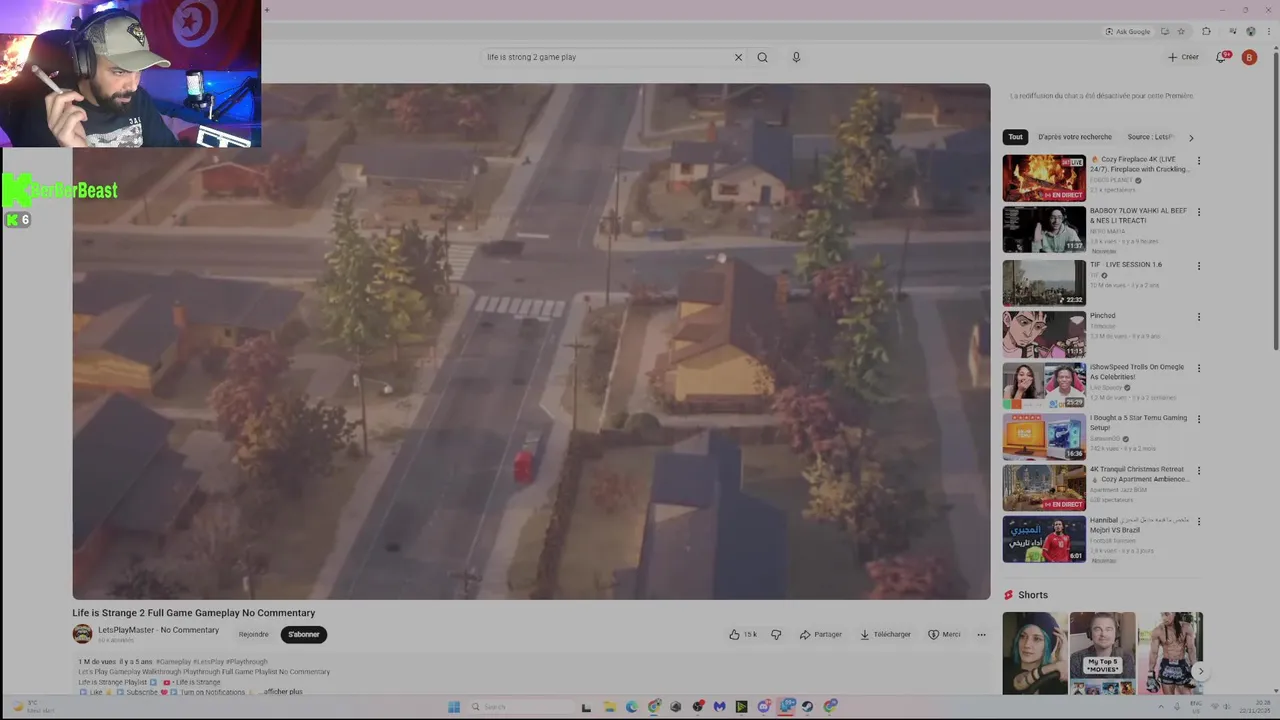Open the first Shorts thumbnail
This screenshot has width=1280, height=720.
coord(1035,653)
